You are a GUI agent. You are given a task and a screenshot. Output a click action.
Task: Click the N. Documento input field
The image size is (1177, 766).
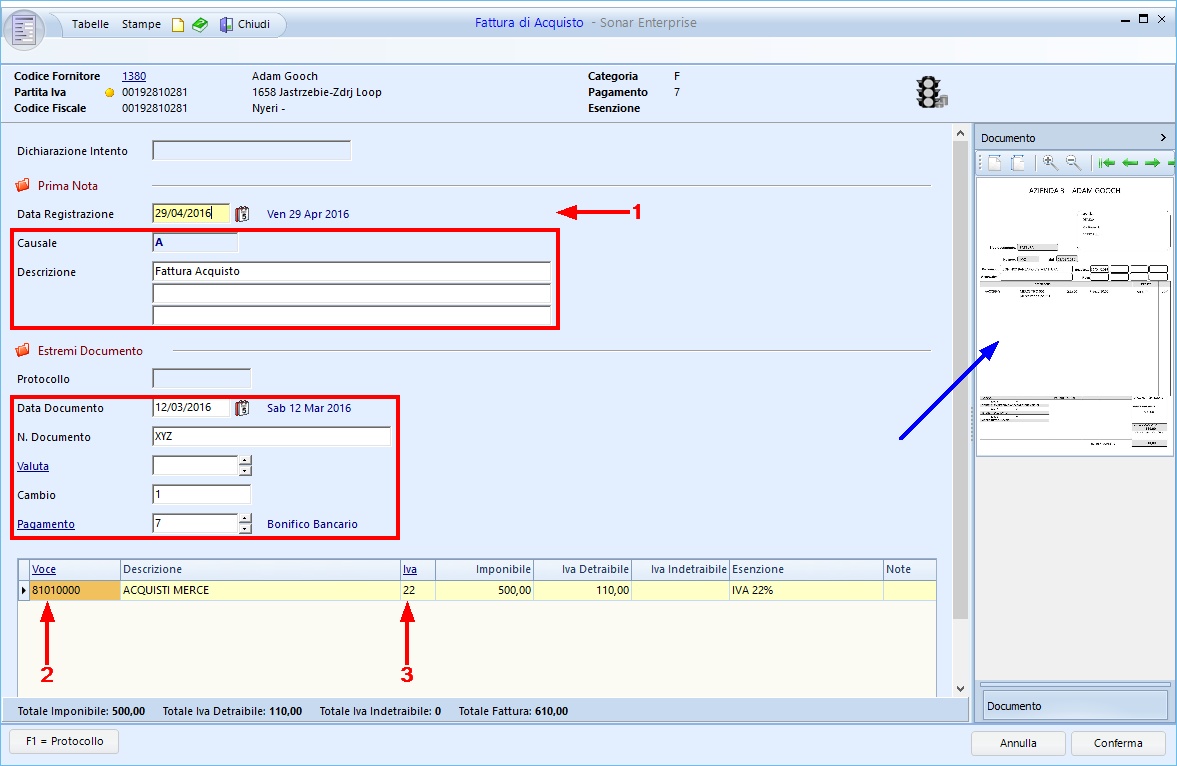coord(271,437)
